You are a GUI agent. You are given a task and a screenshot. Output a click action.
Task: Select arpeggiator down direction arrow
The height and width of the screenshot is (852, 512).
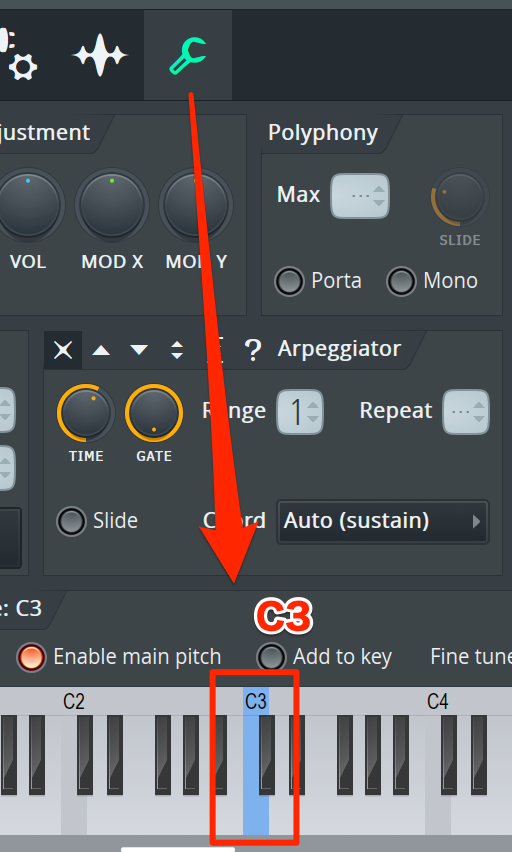tap(139, 350)
